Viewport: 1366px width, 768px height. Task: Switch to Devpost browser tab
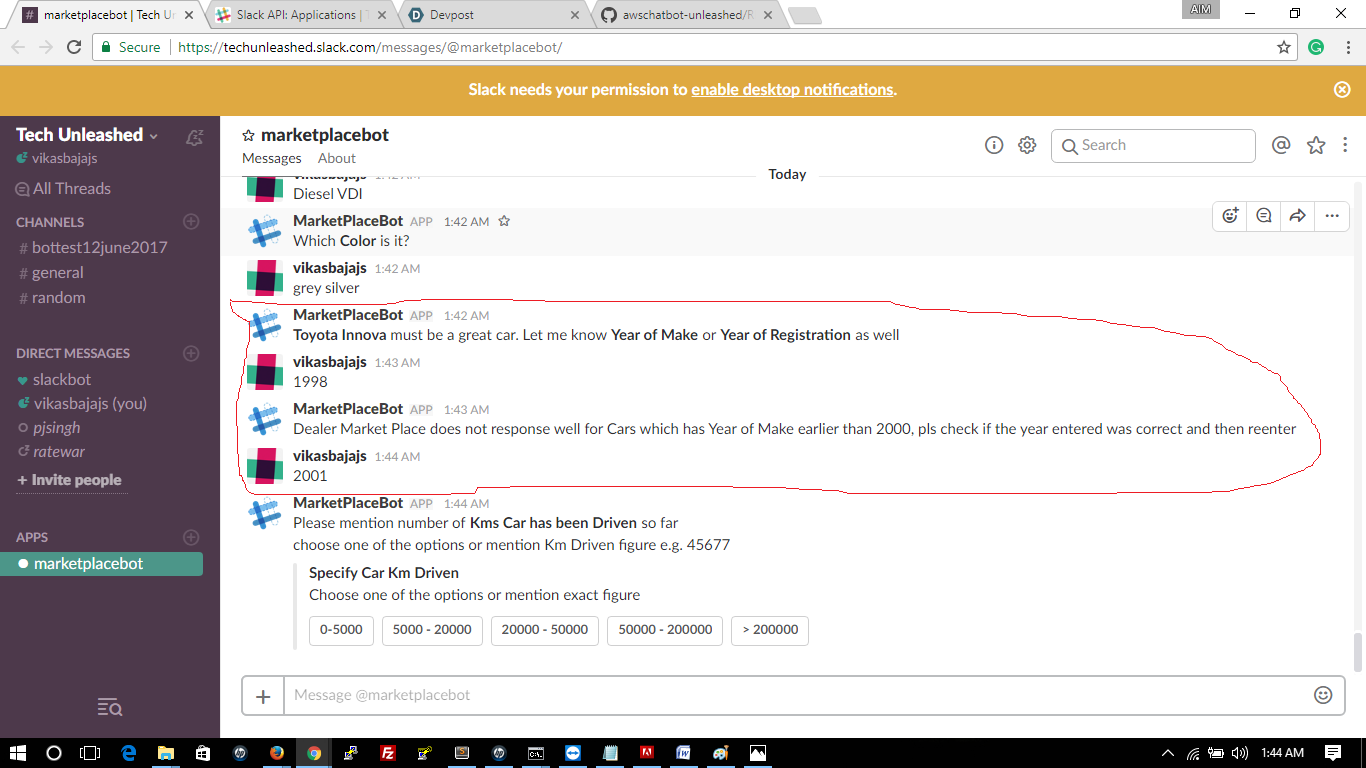(492, 15)
